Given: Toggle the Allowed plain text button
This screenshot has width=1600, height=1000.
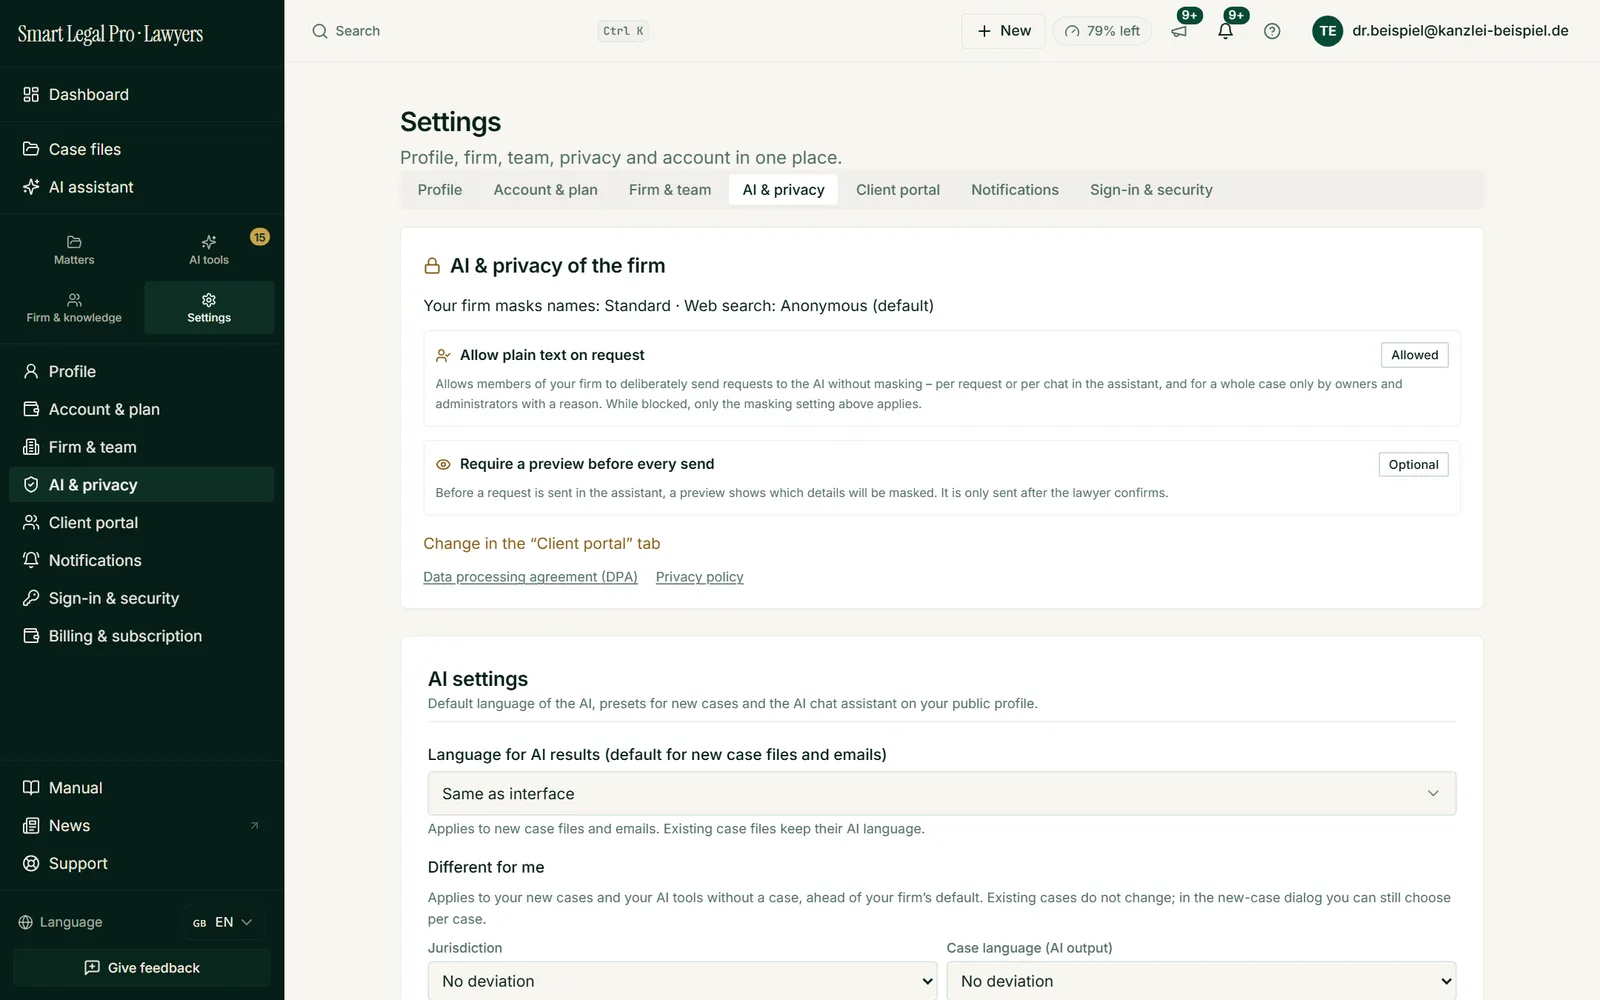Looking at the screenshot, I should (x=1414, y=355).
